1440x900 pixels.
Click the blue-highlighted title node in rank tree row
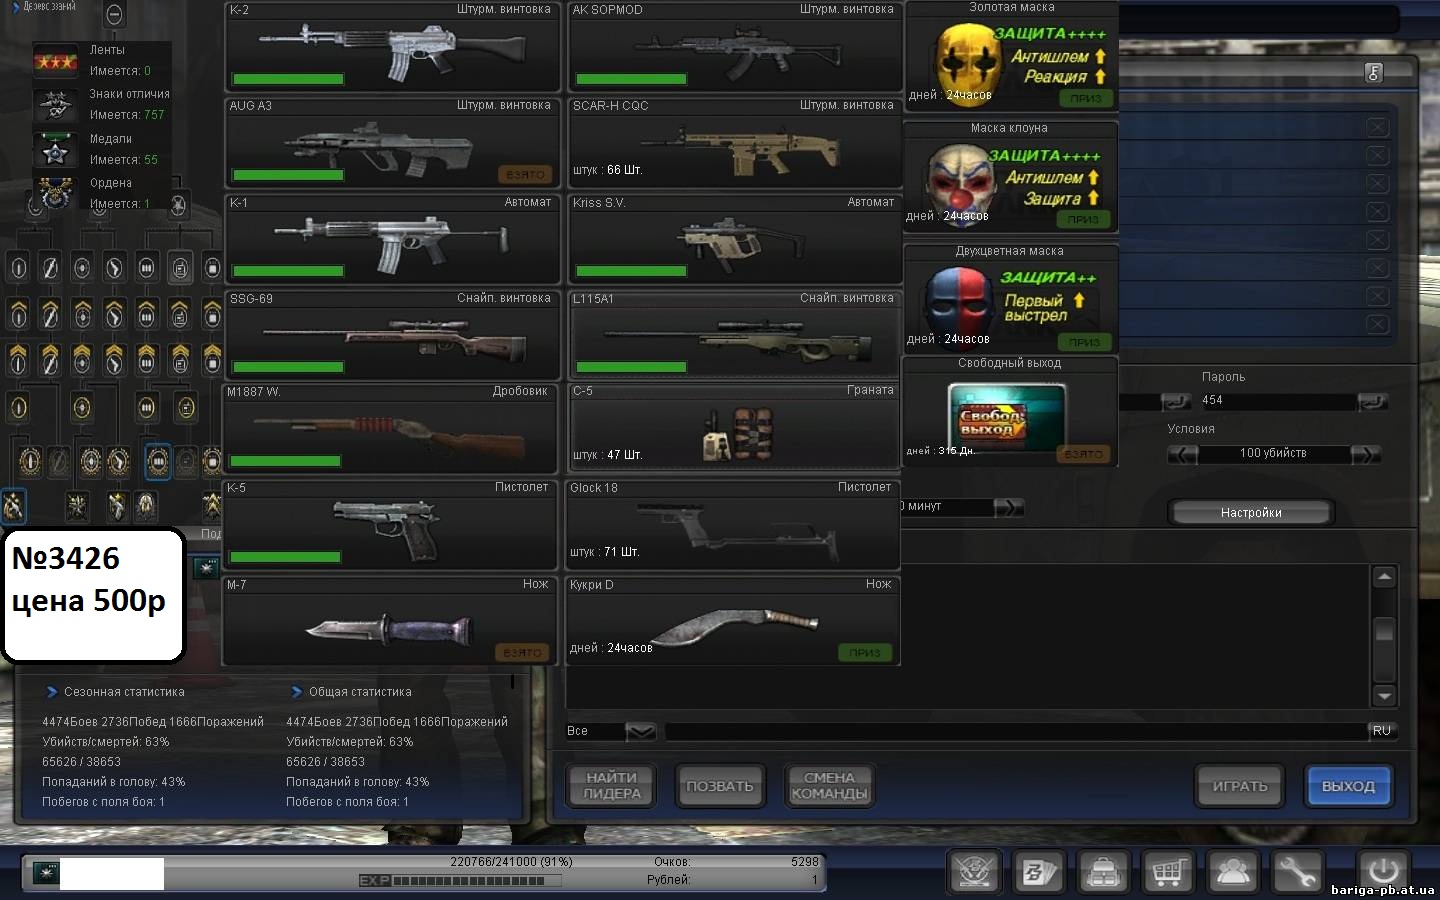[x=158, y=461]
